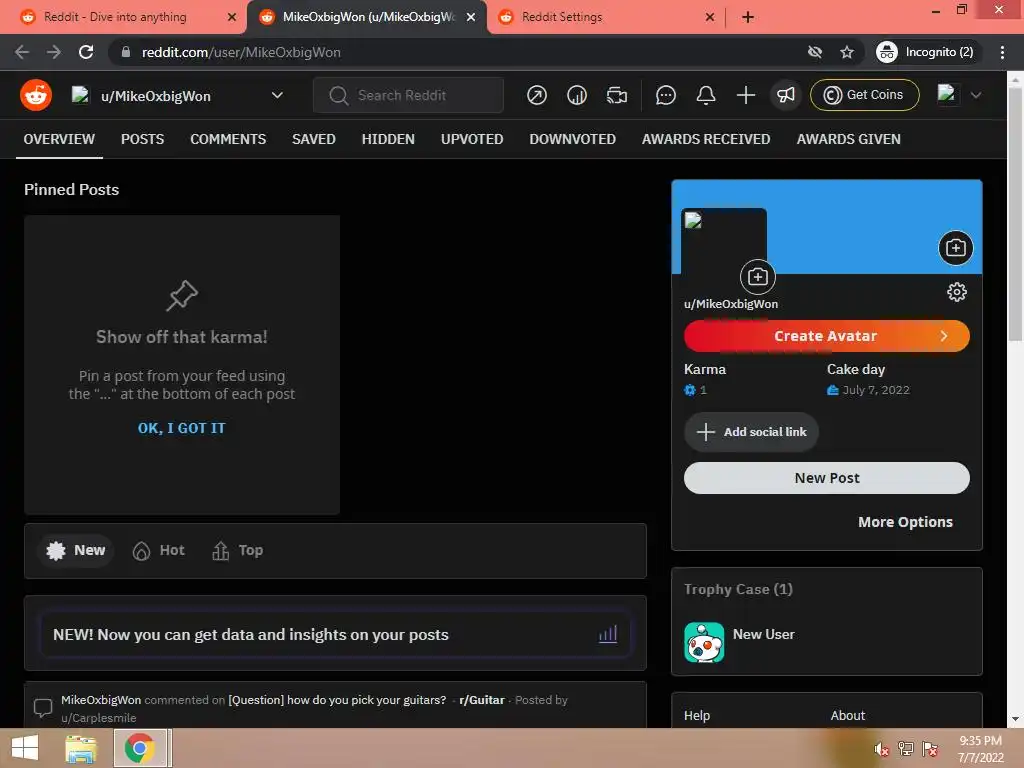Click the data and insights announcement banner

click(335, 634)
